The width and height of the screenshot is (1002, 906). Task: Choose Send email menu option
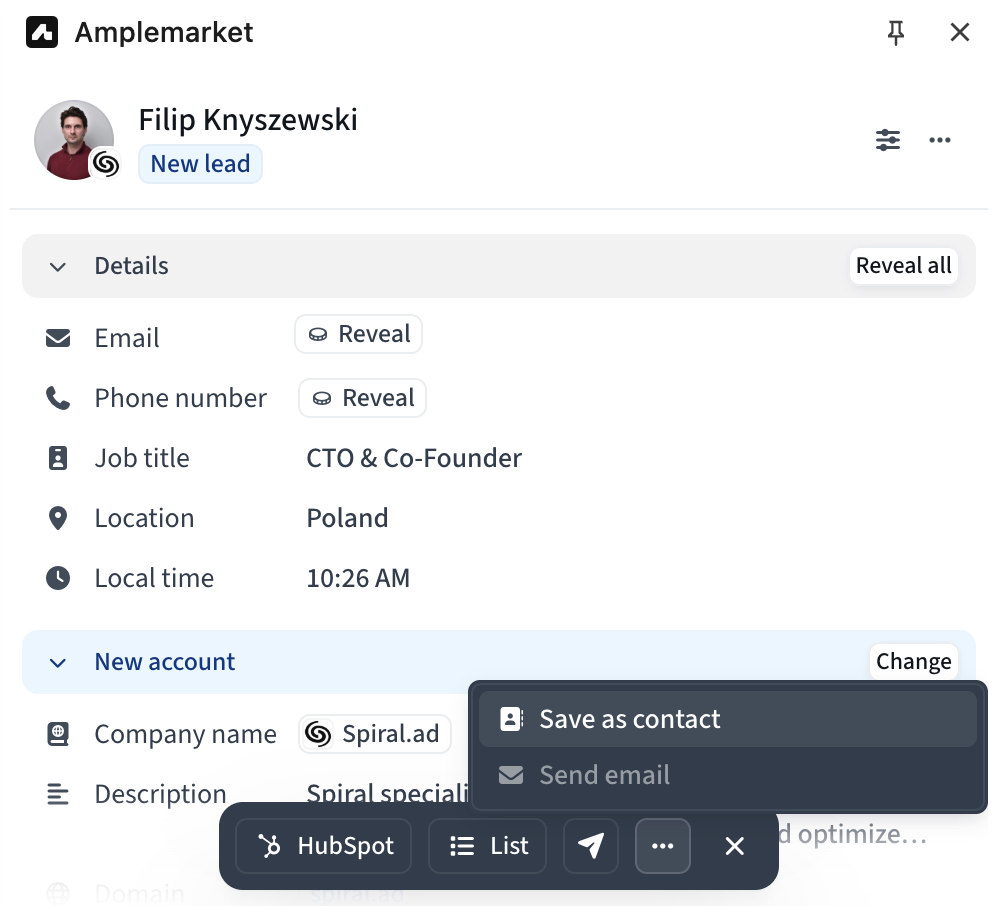(728, 775)
